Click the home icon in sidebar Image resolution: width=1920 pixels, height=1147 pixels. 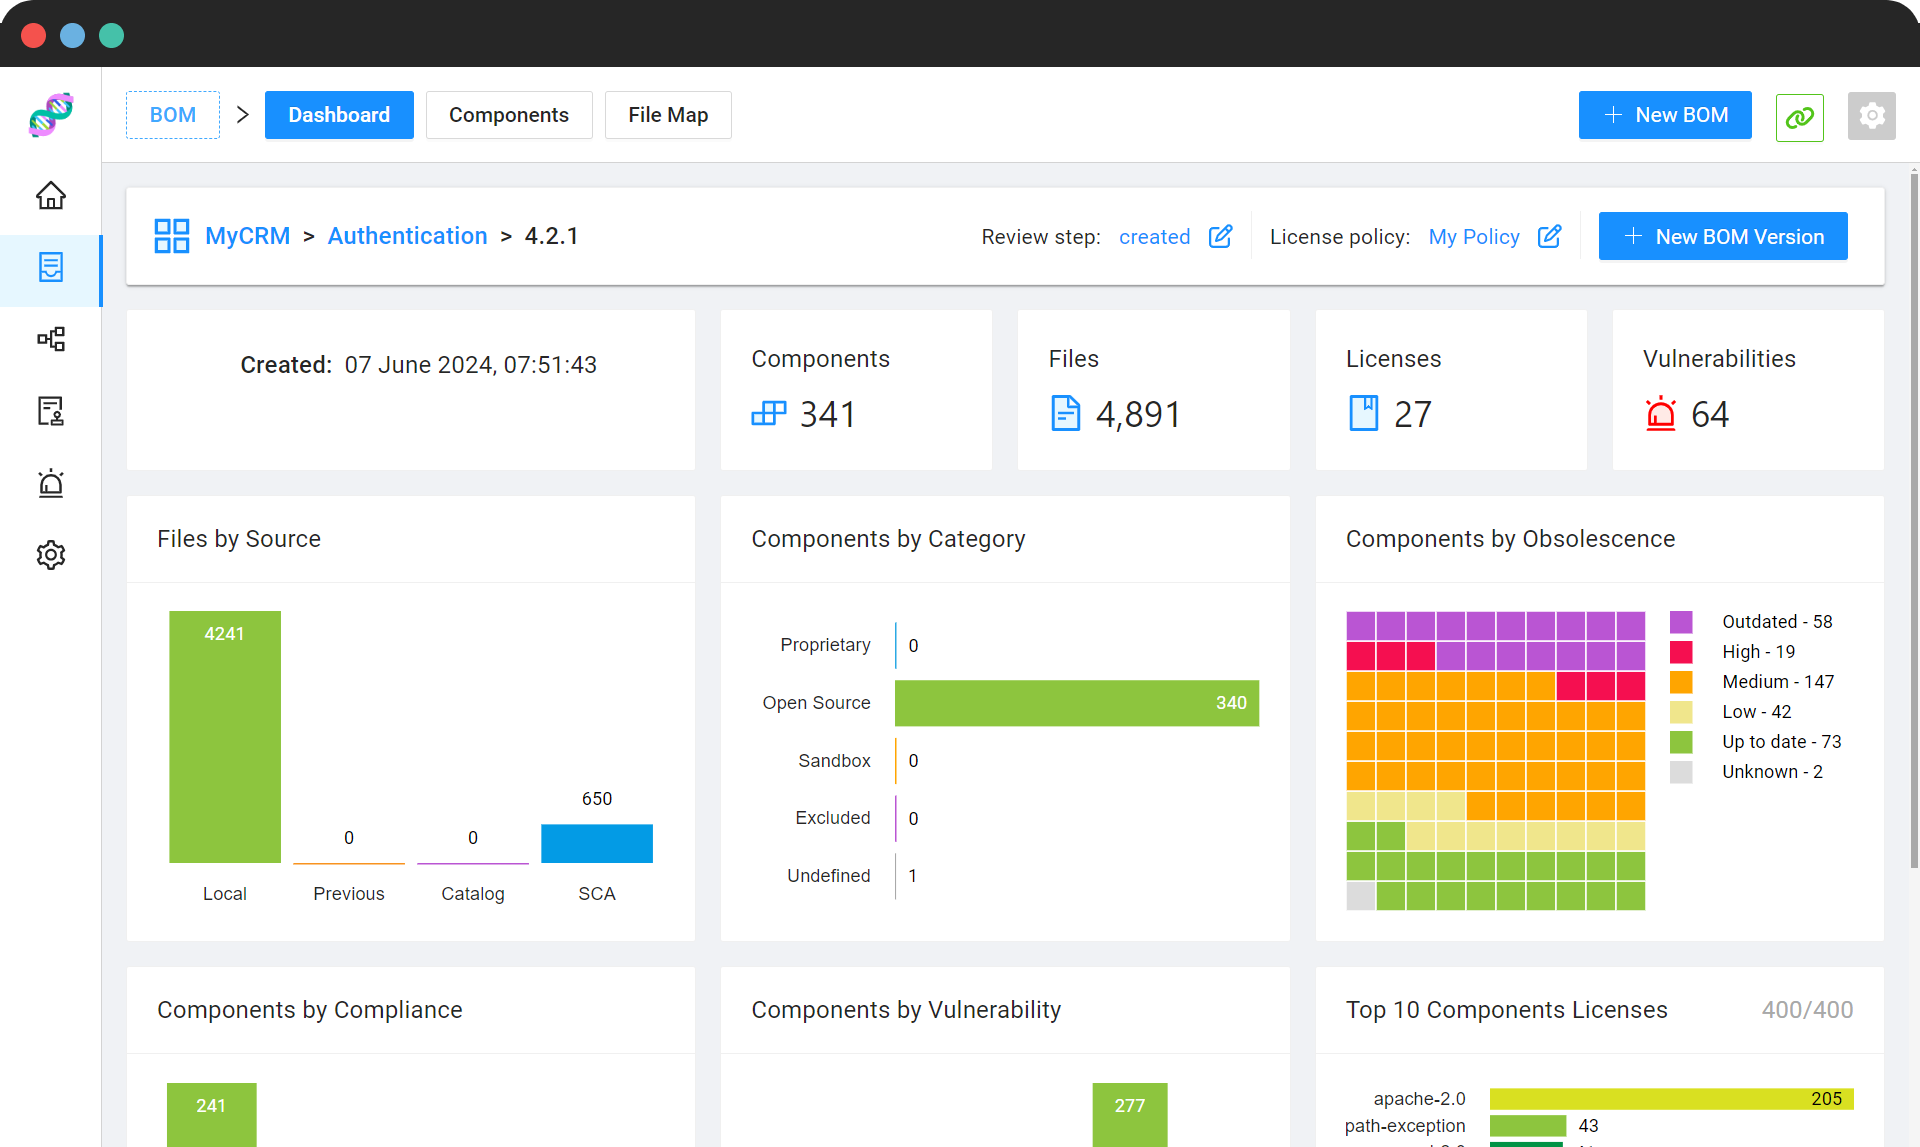(x=51, y=196)
